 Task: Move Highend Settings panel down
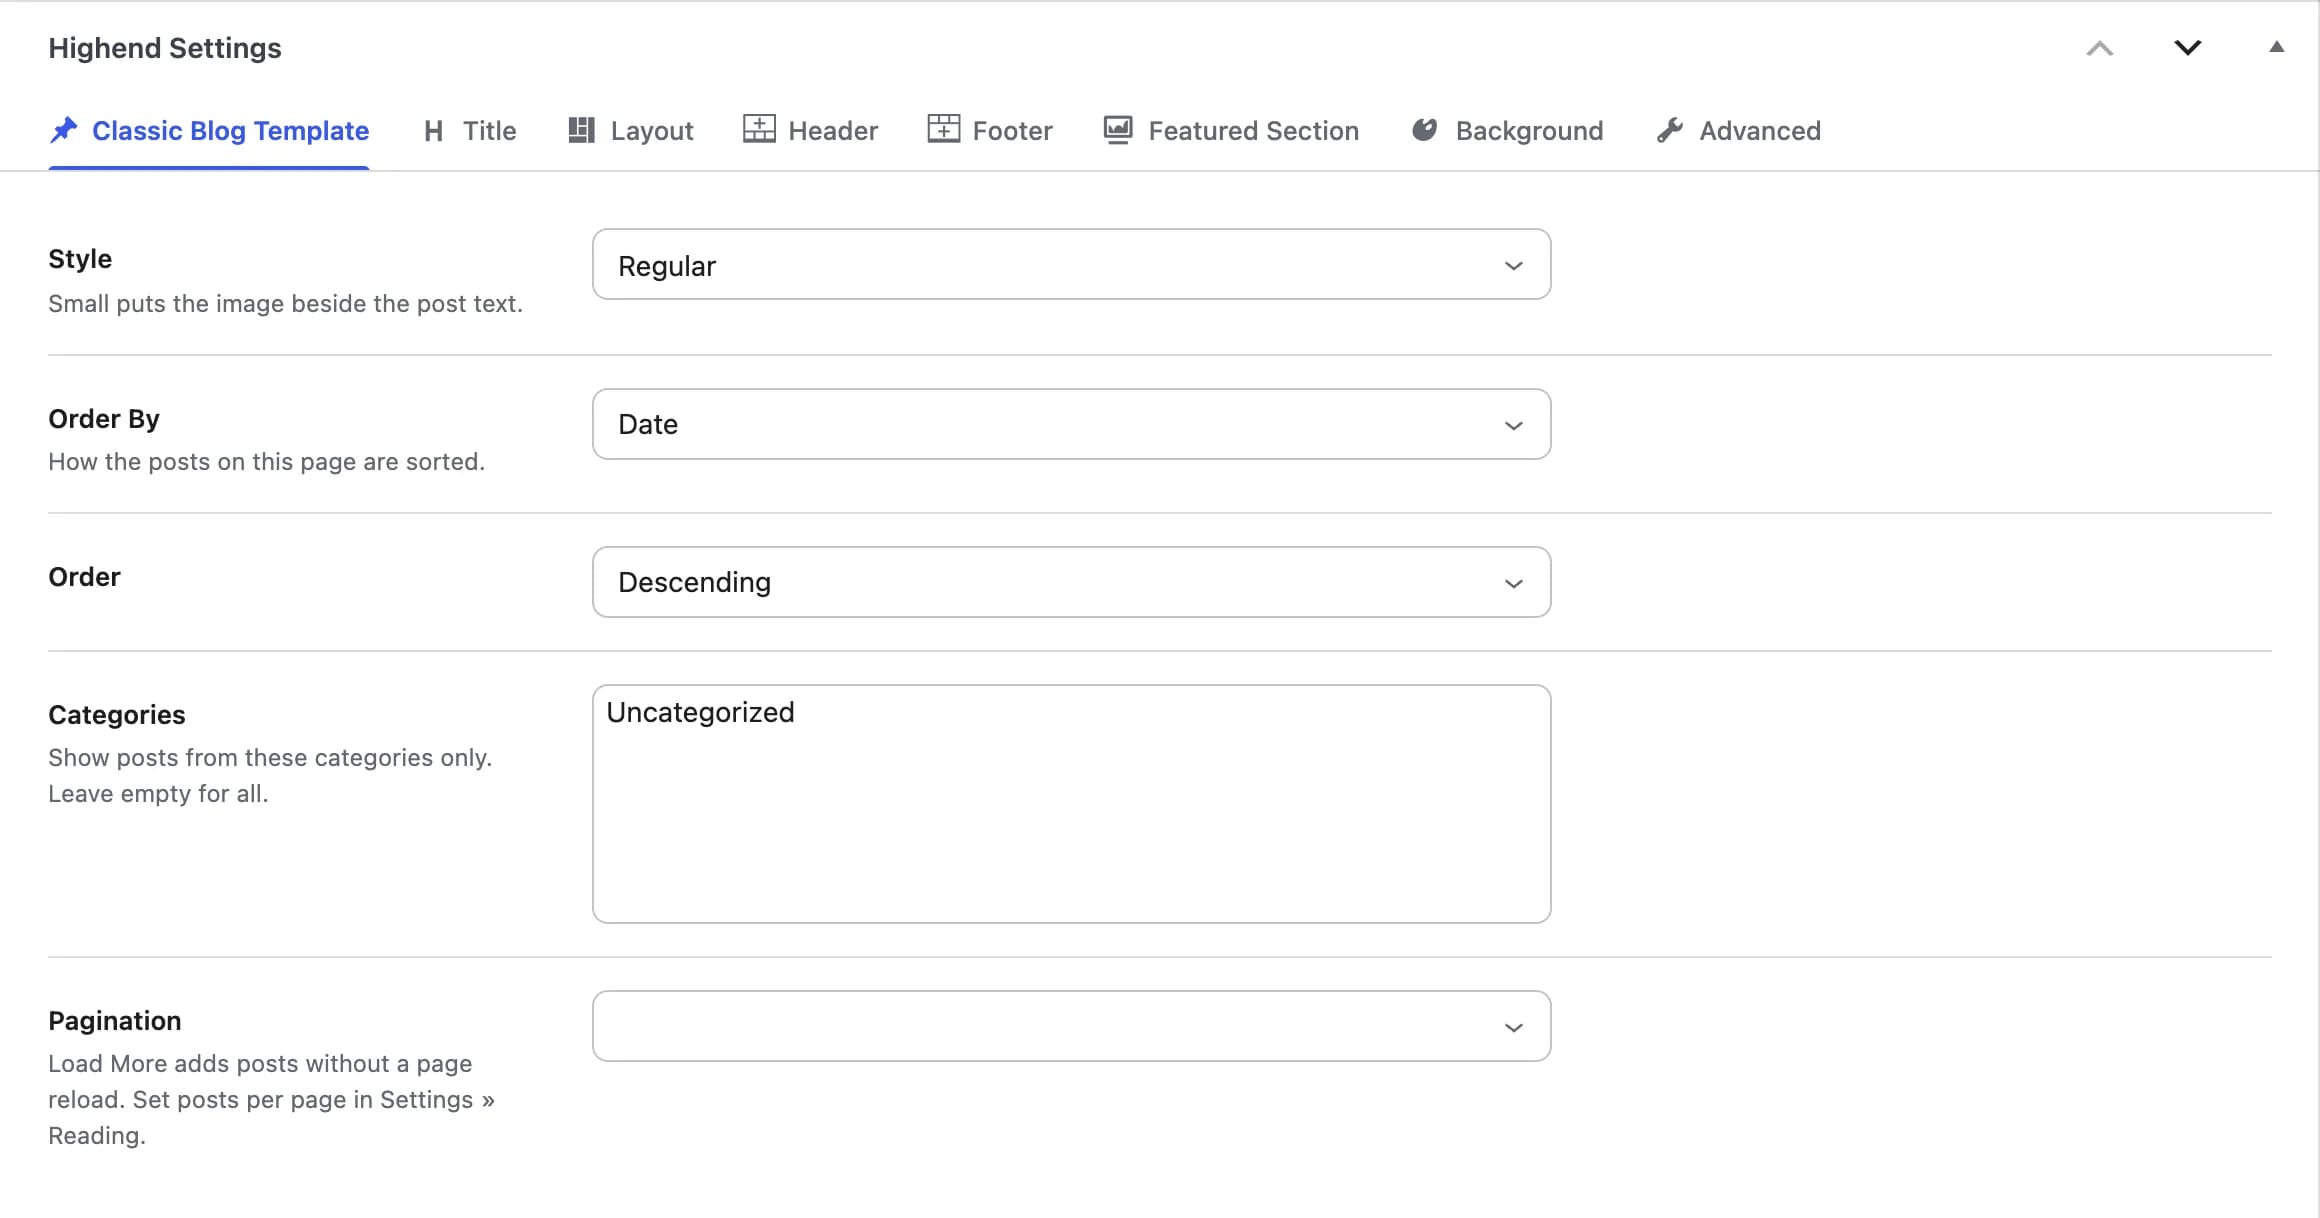(x=2188, y=48)
